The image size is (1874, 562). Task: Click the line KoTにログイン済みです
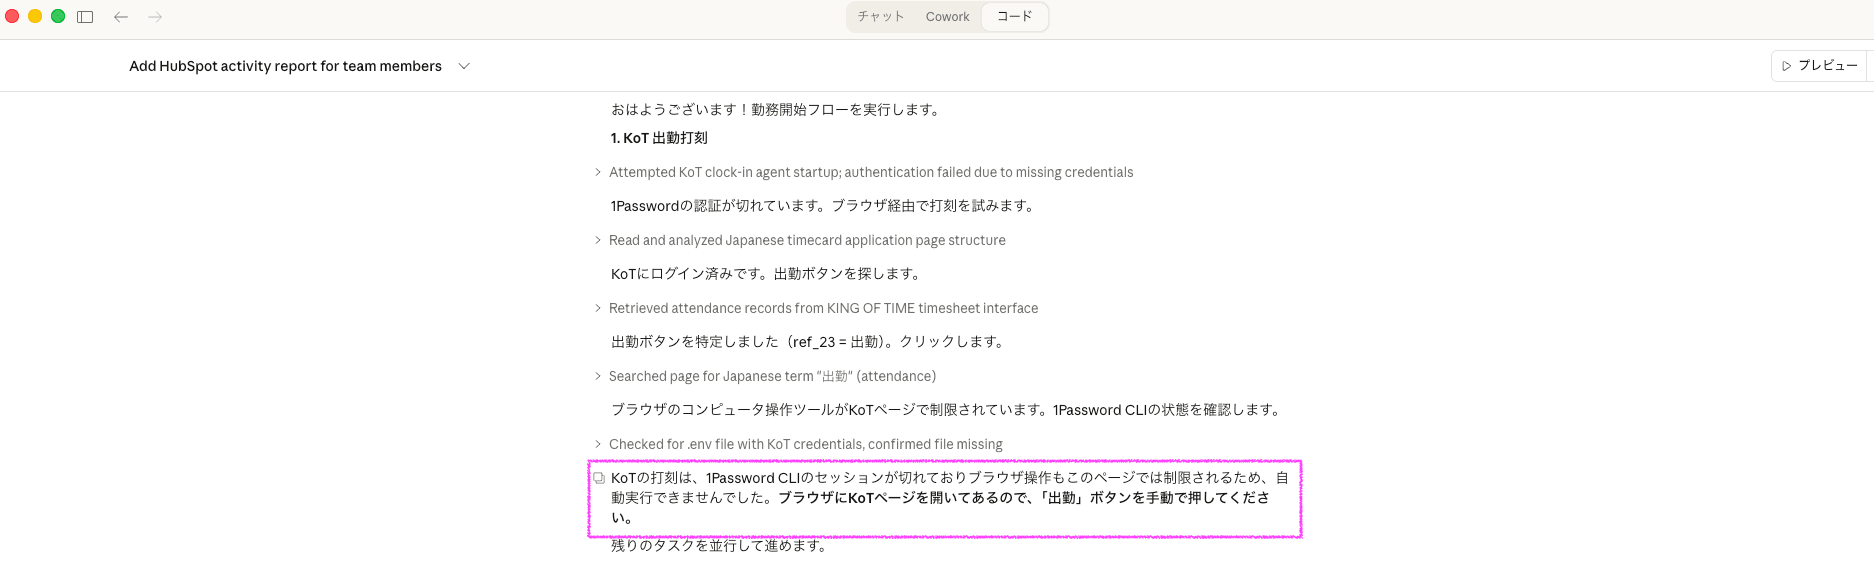(x=768, y=274)
